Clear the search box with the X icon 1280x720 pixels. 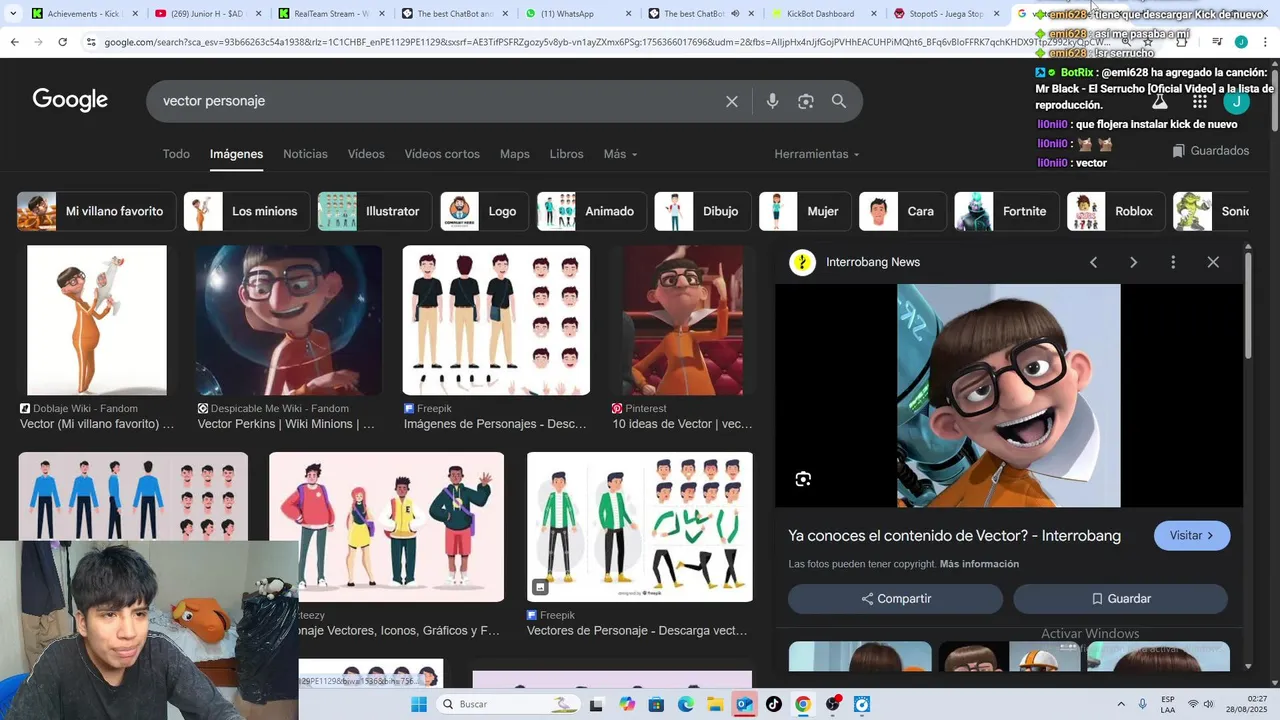point(732,101)
